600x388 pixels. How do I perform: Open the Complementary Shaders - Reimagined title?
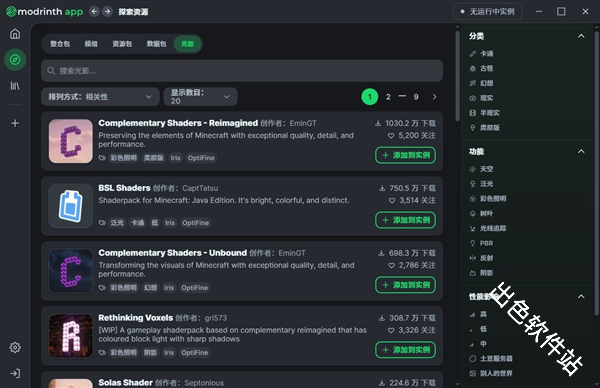pyautogui.click(x=178, y=123)
